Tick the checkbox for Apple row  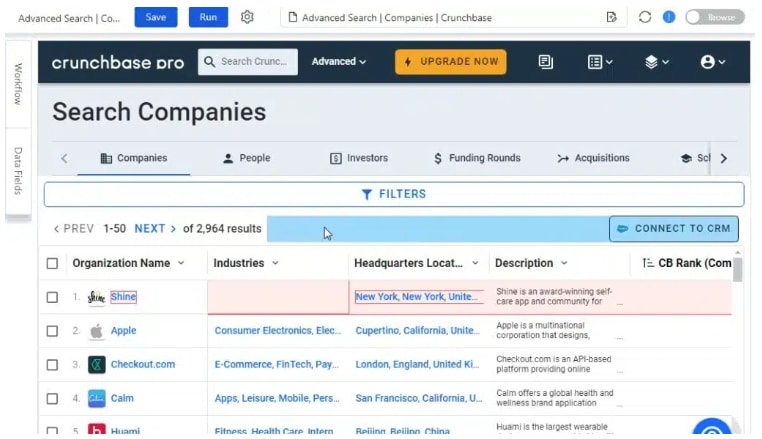(x=52, y=331)
